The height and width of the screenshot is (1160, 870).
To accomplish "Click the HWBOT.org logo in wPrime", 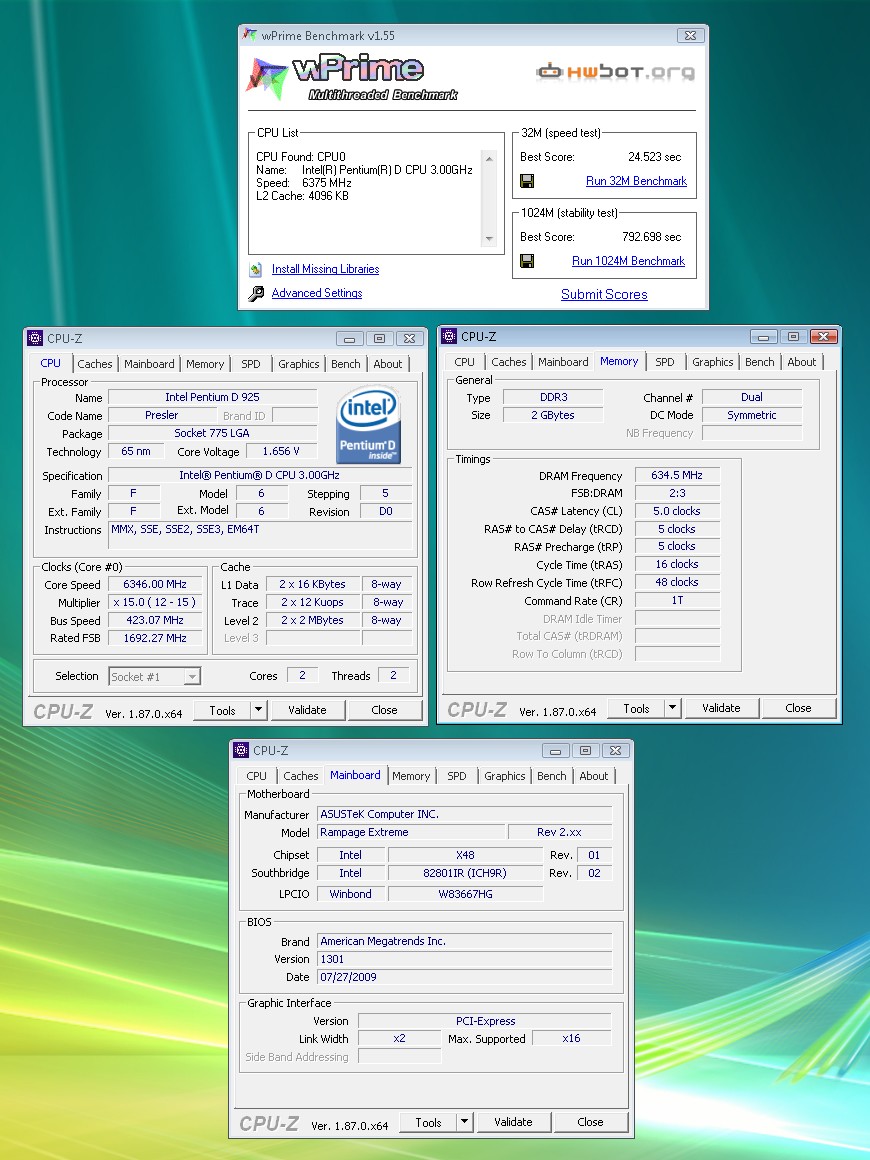I will pyautogui.click(x=616, y=72).
